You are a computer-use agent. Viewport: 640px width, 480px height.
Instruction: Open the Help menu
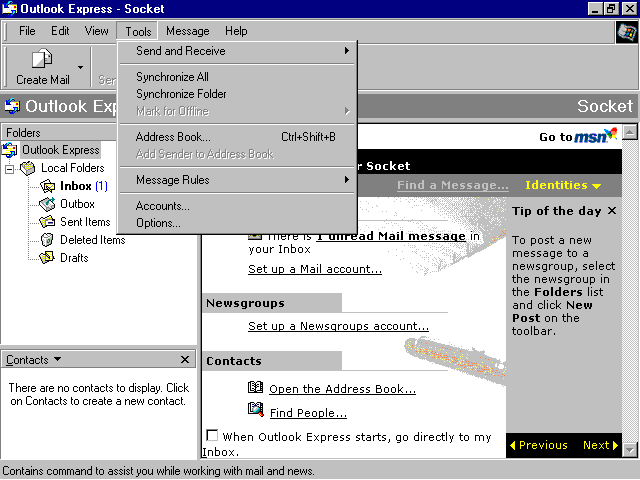click(x=236, y=31)
